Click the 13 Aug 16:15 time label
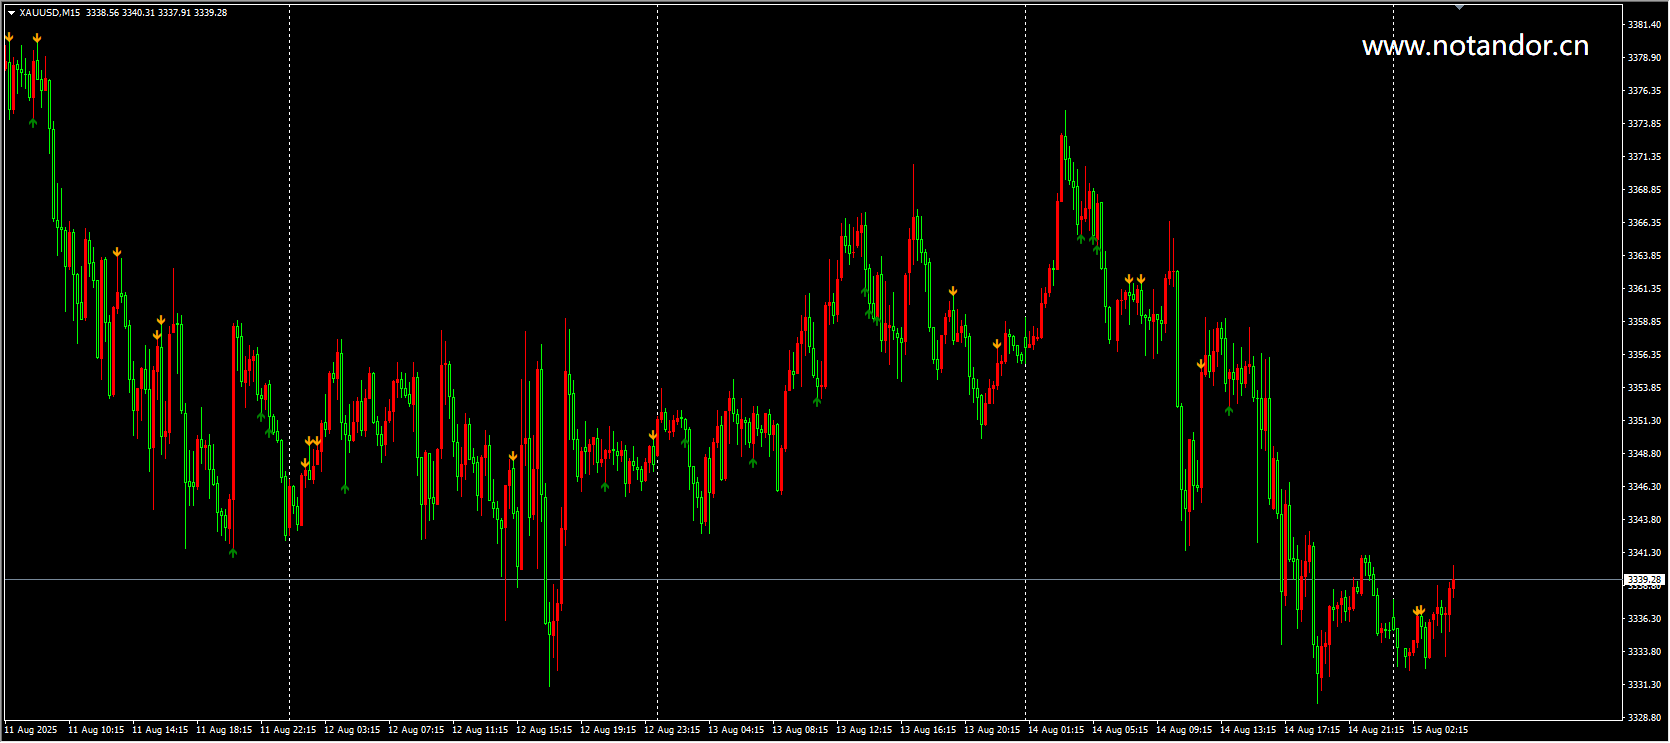 928,730
